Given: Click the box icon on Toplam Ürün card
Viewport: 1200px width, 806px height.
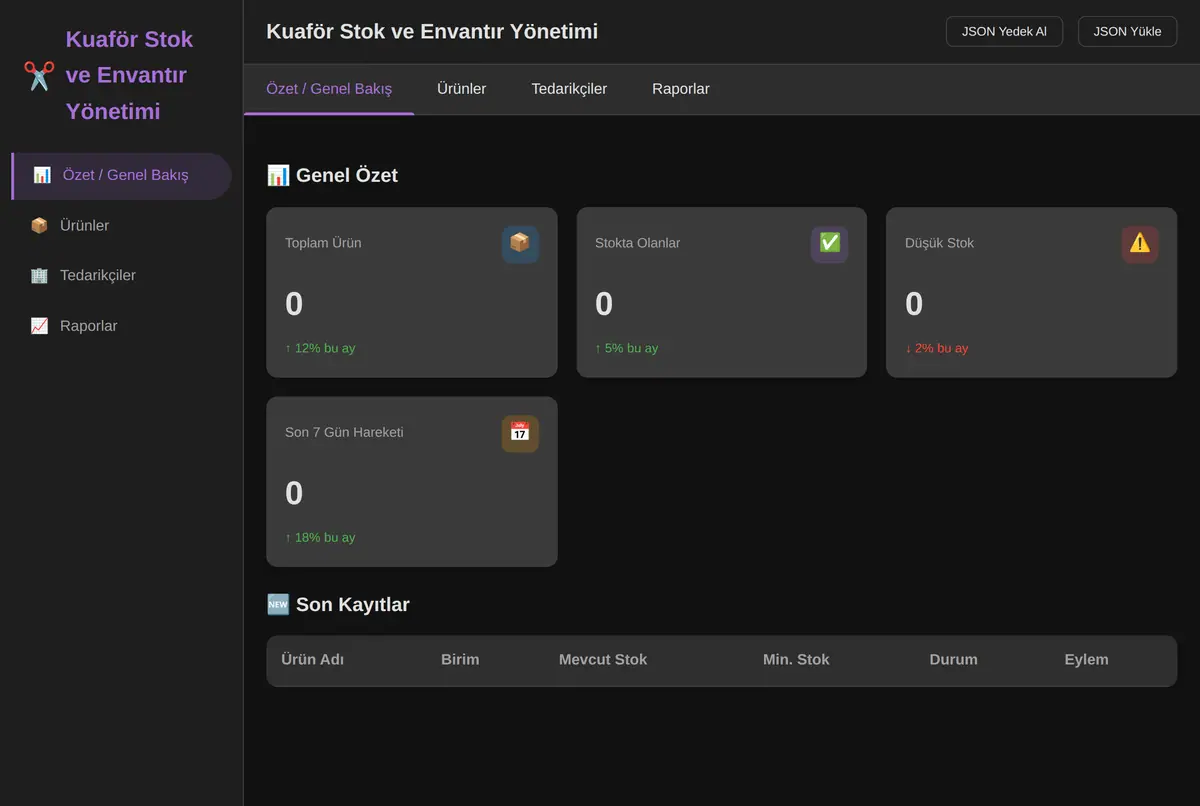Looking at the screenshot, I should [520, 244].
